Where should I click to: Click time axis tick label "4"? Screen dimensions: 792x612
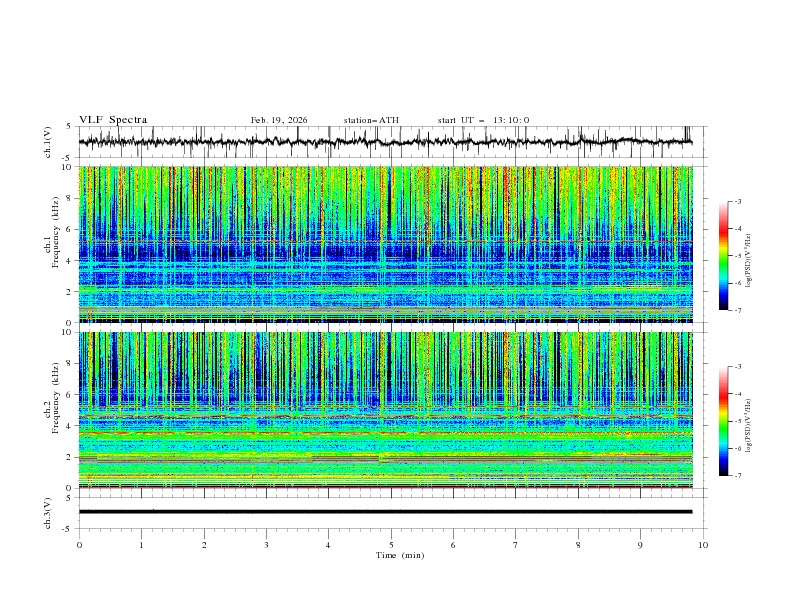(328, 545)
